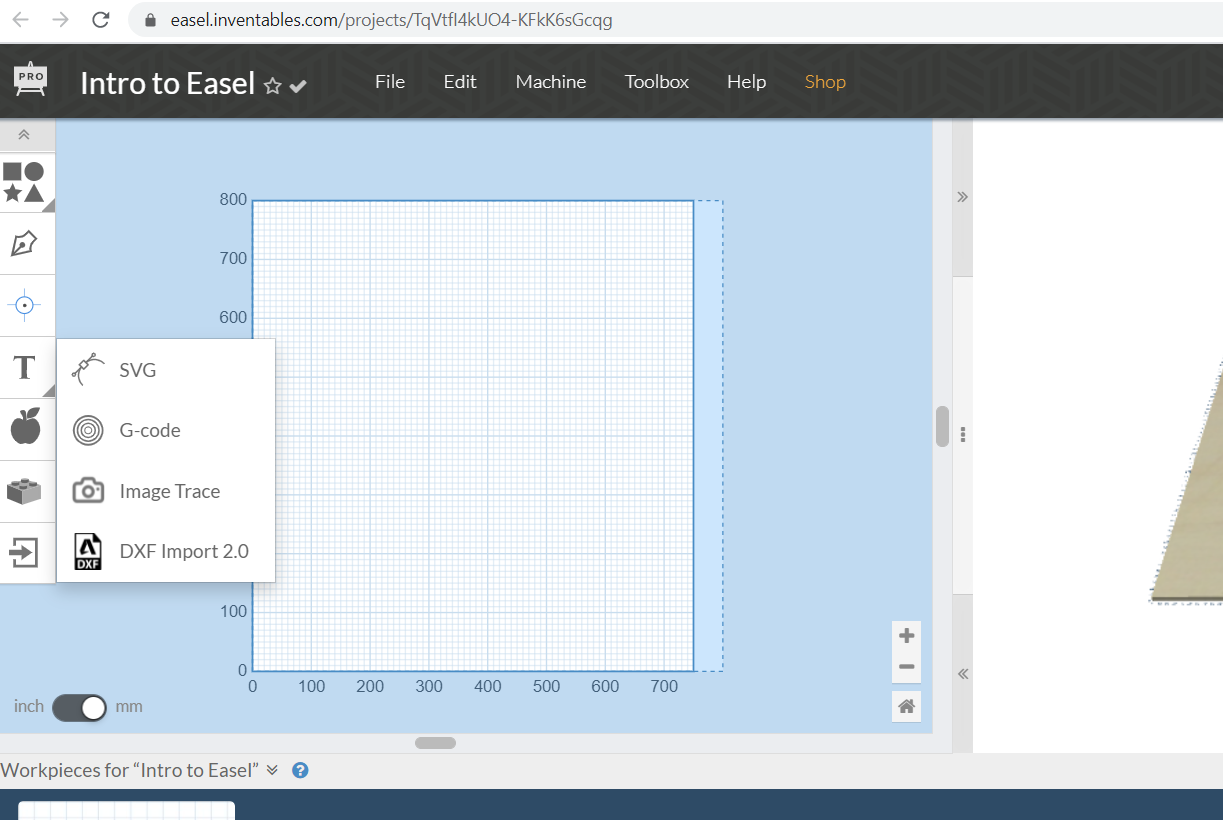Click the 'mm' unit label
Viewport: 1223px width, 820px height.
[x=129, y=706]
